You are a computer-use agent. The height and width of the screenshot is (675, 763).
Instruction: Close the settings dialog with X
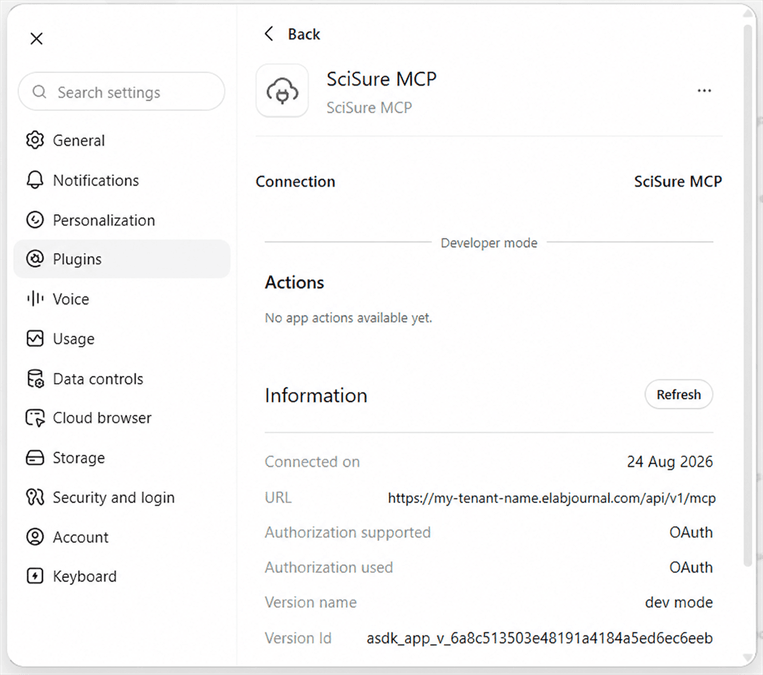(x=36, y=38)
